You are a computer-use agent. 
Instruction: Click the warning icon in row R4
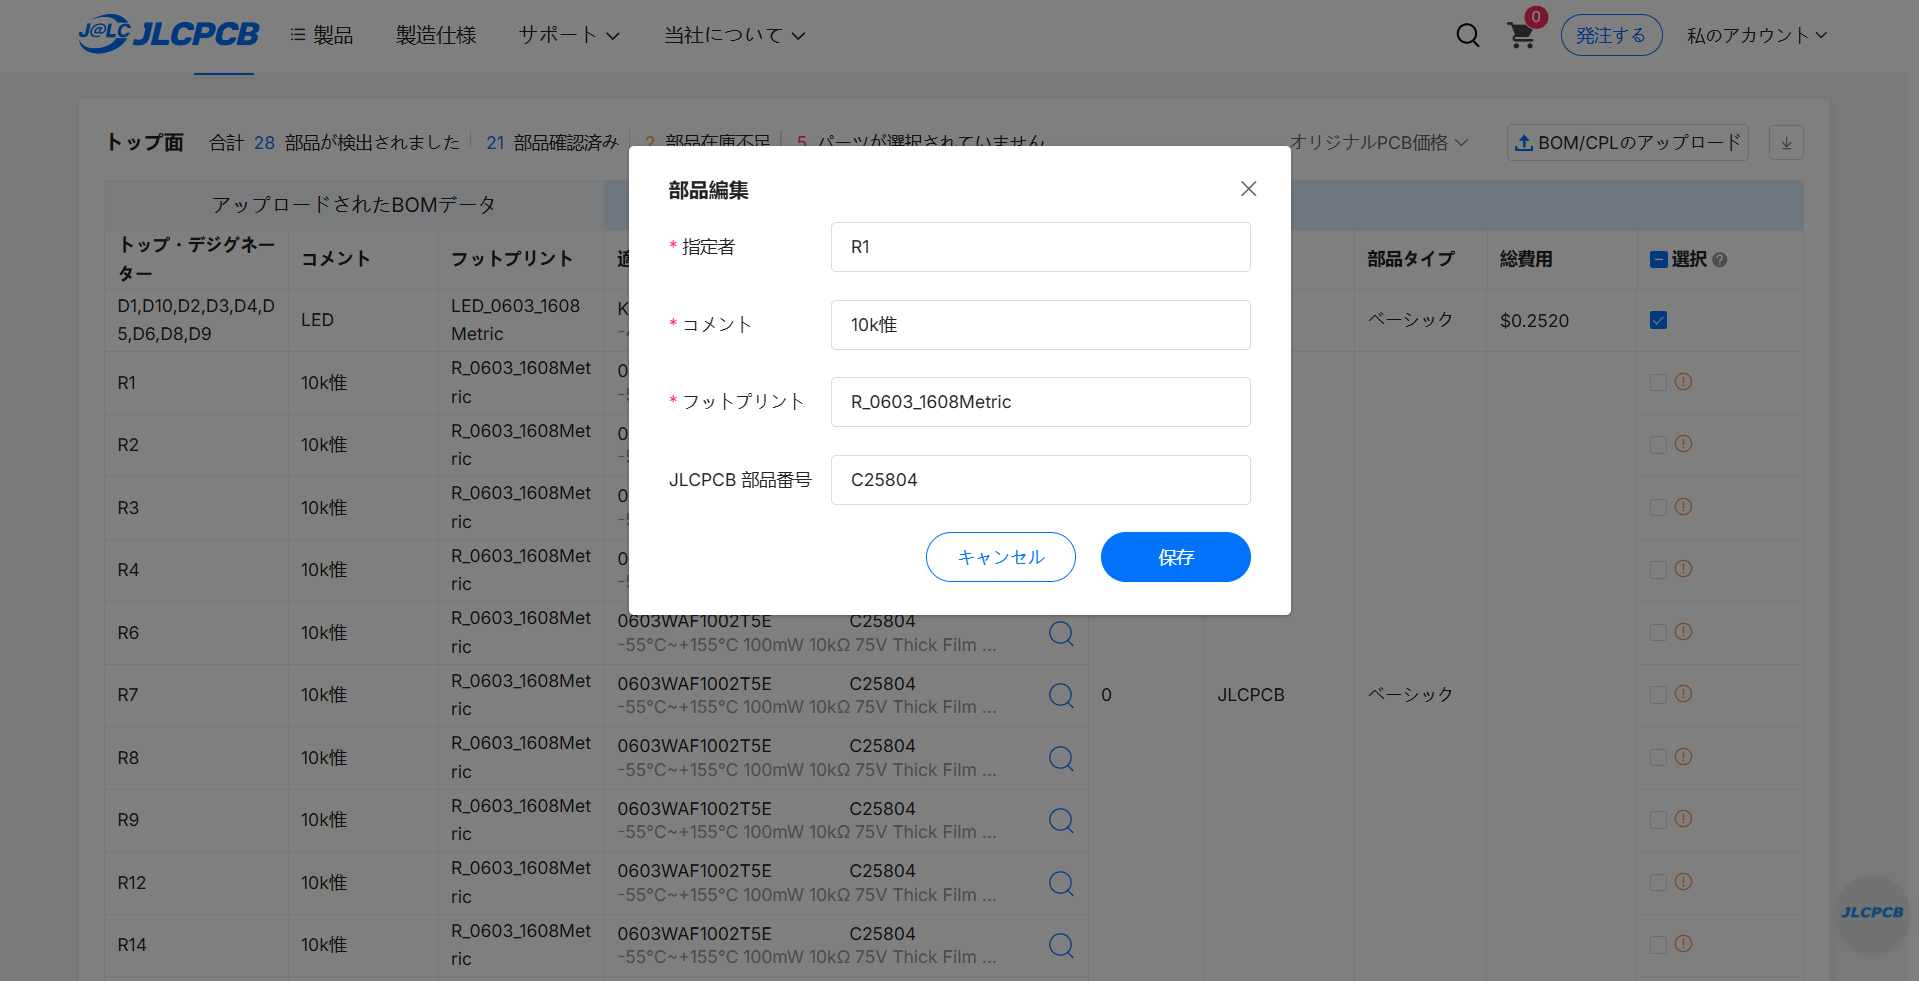point(1684,568)
